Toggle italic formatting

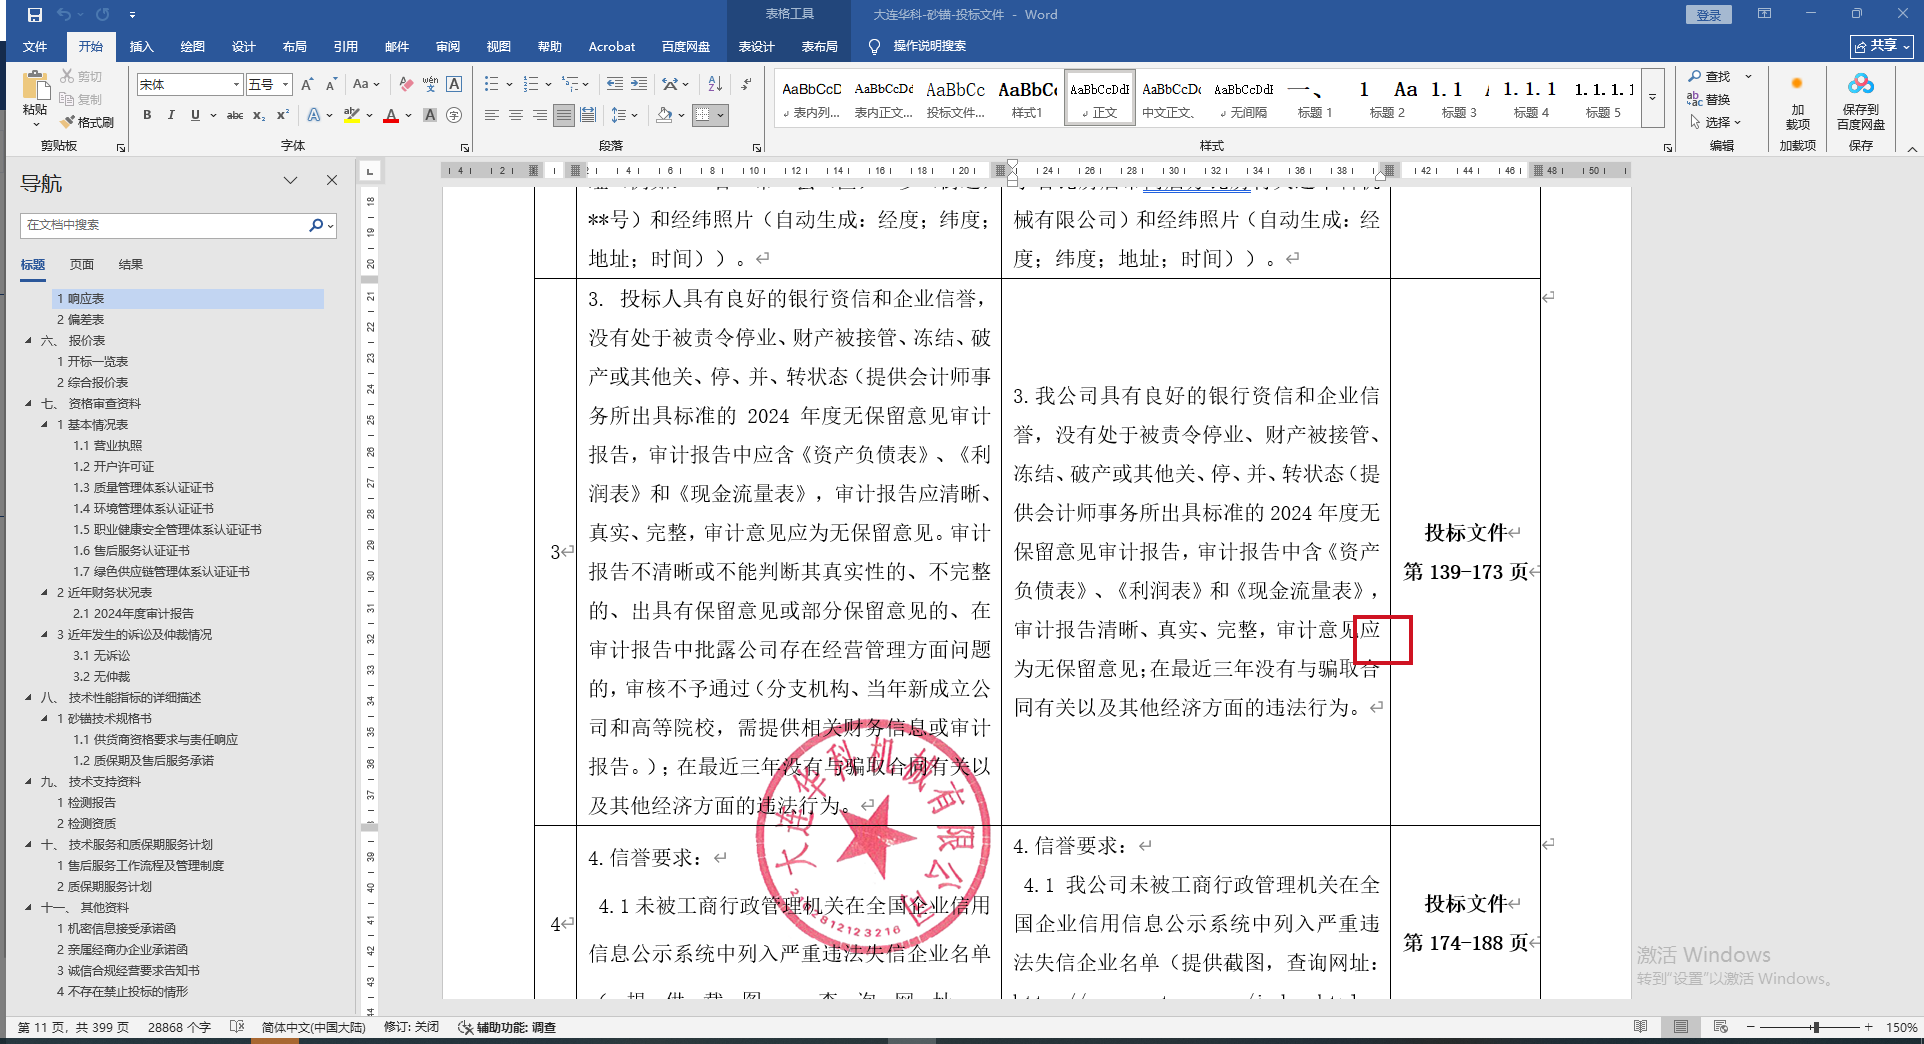(x=171, y=115)
